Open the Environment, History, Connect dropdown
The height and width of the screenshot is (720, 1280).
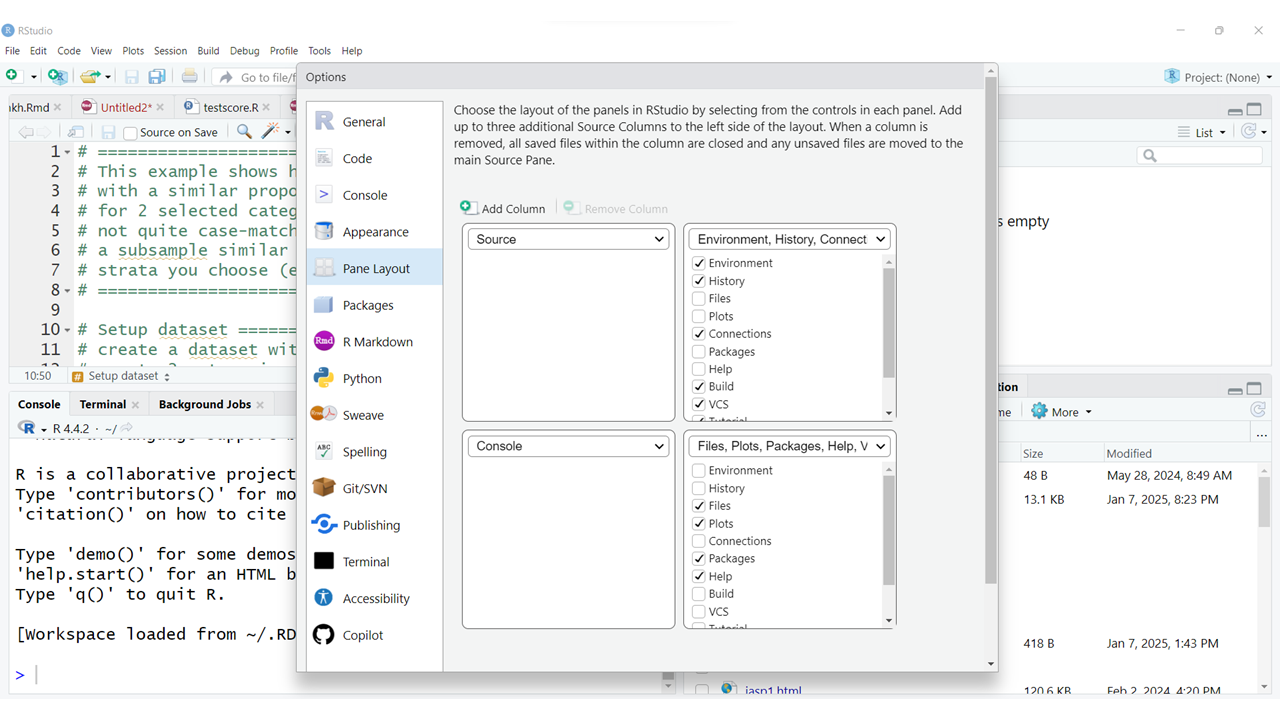[x=790, y=239]
